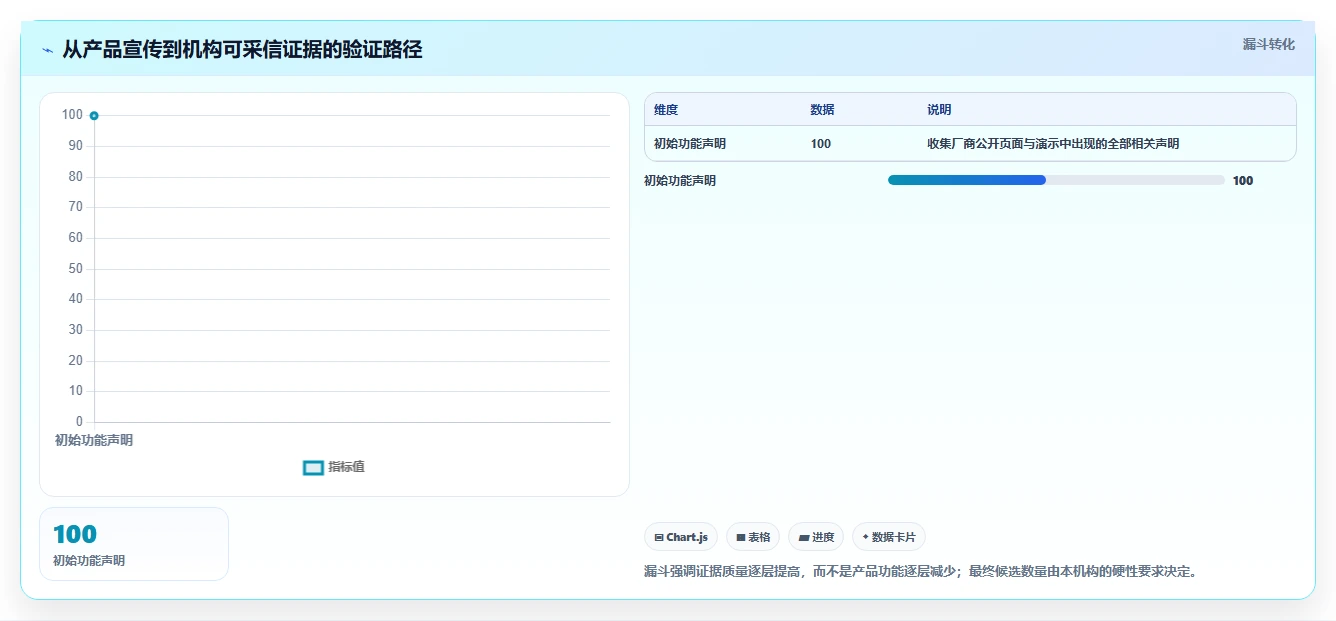
Task: Click the Chart.js tag chip
Action: pyautogui.click(x=681, y=537)
